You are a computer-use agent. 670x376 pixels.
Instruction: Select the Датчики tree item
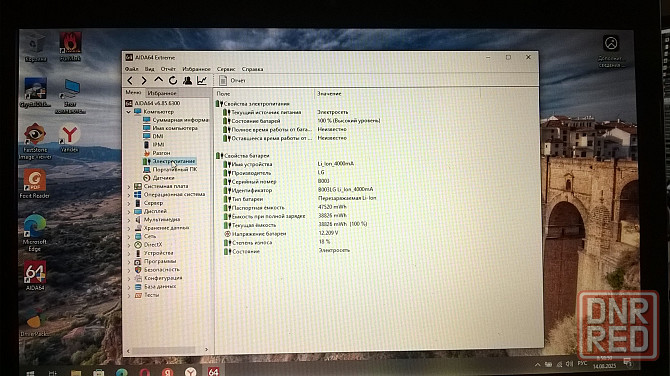(x=159, y=178)
